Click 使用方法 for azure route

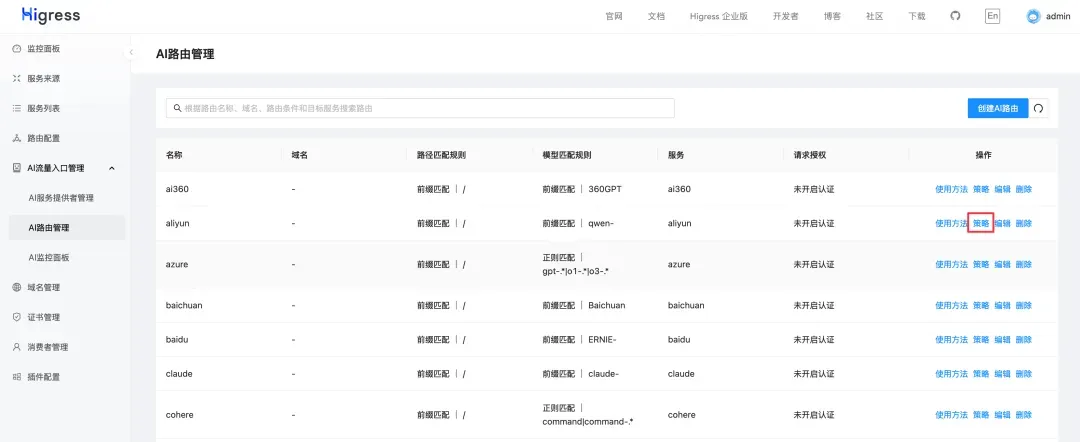coord(951,264)
